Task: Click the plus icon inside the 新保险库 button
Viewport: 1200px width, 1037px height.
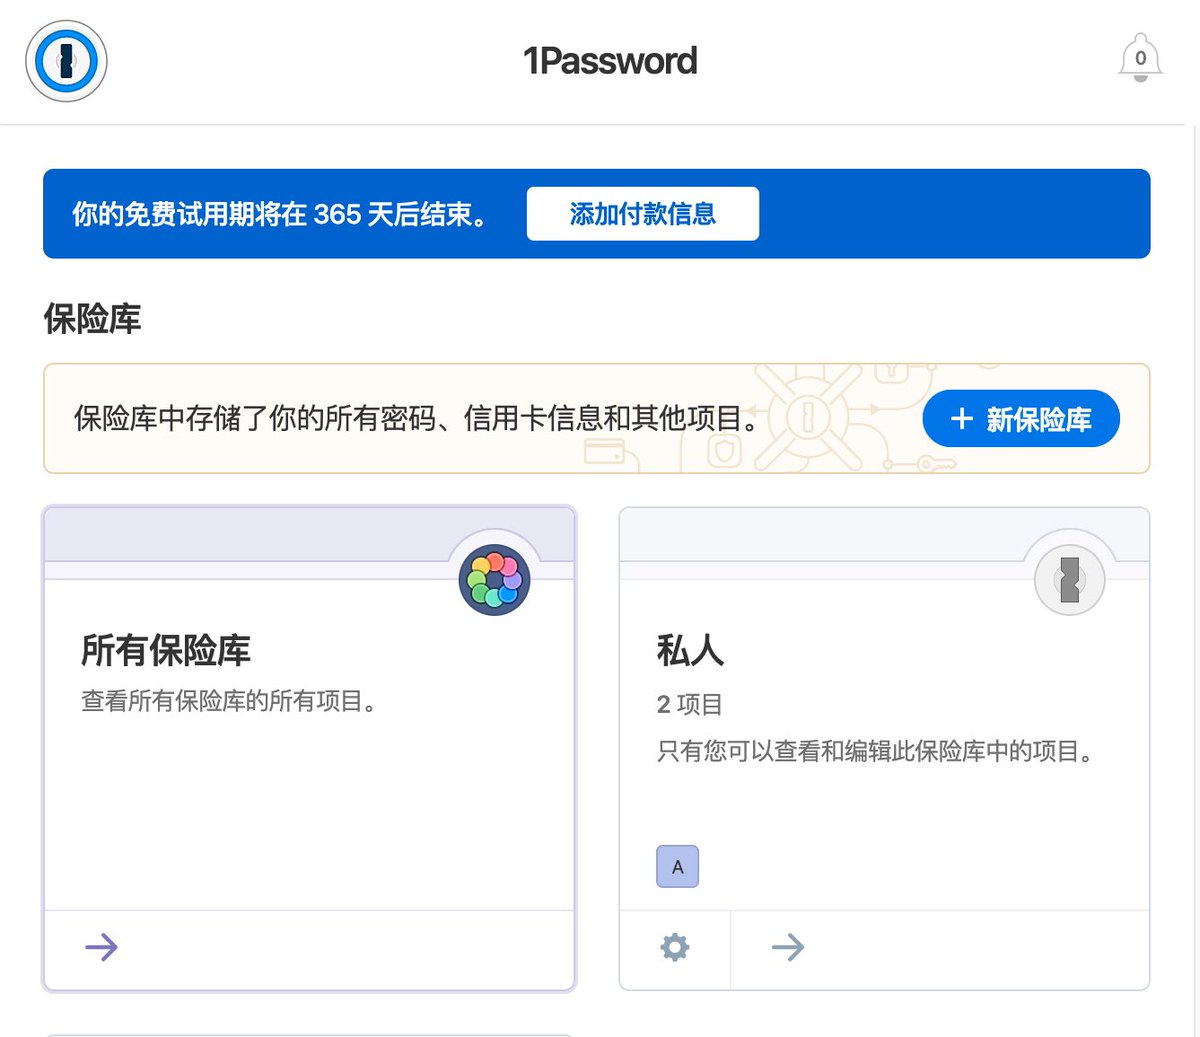Action: pos(960,419)
